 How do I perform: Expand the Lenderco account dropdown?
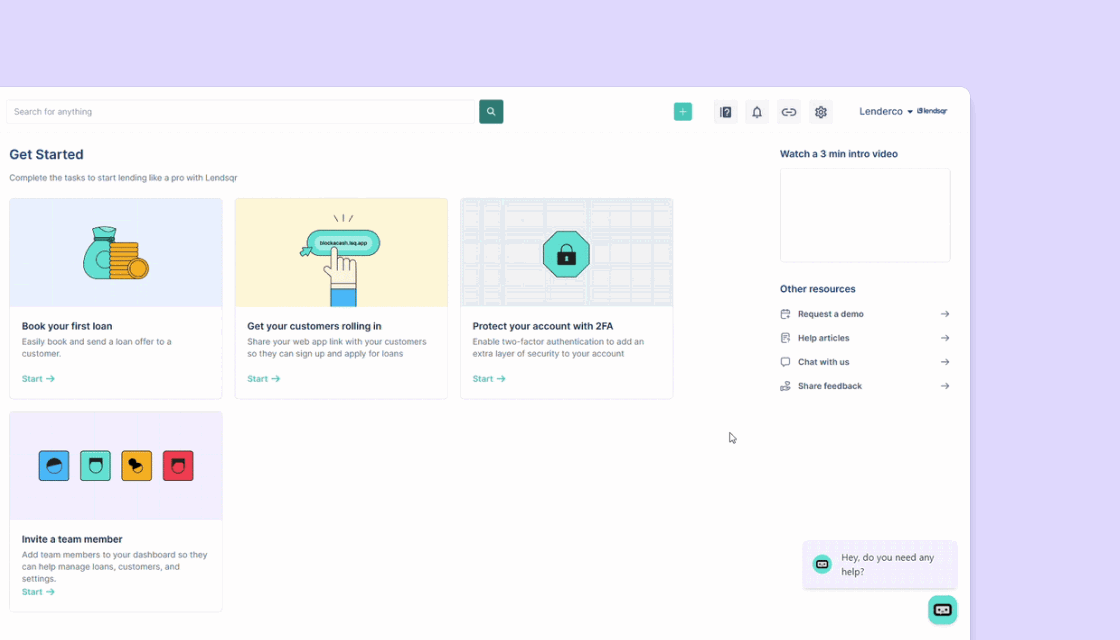(885, 112)
